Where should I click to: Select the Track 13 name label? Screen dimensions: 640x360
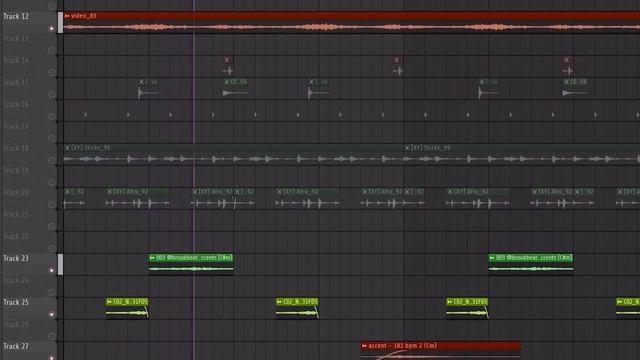coord(16,38)
